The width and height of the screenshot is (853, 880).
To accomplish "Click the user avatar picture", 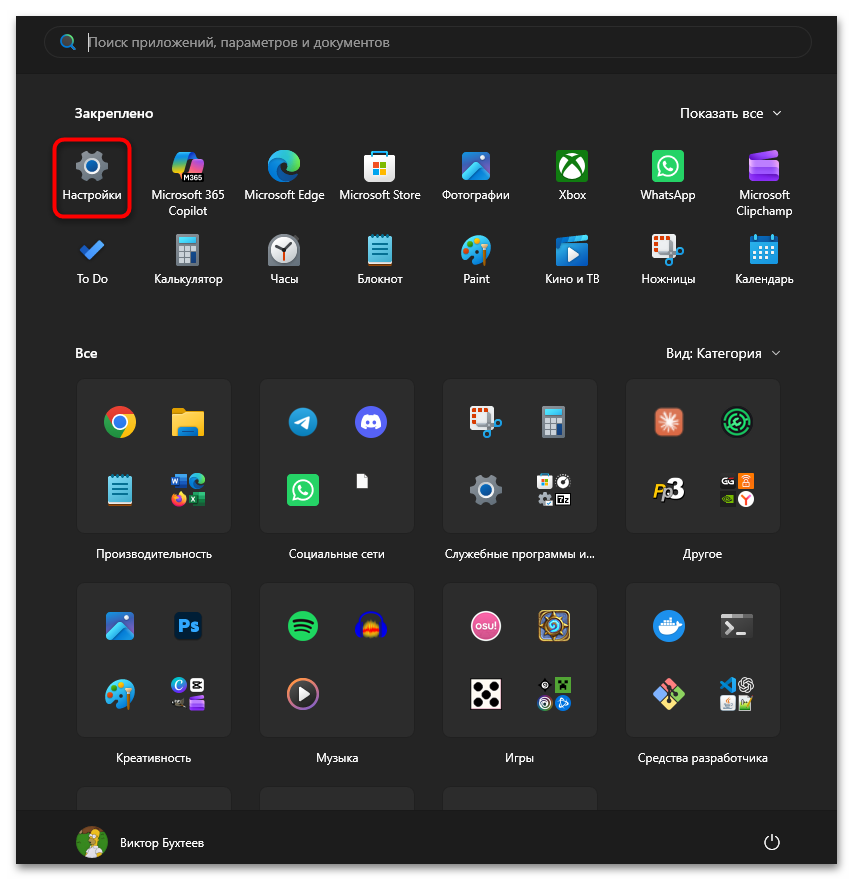I will click(x=91, y=842).
